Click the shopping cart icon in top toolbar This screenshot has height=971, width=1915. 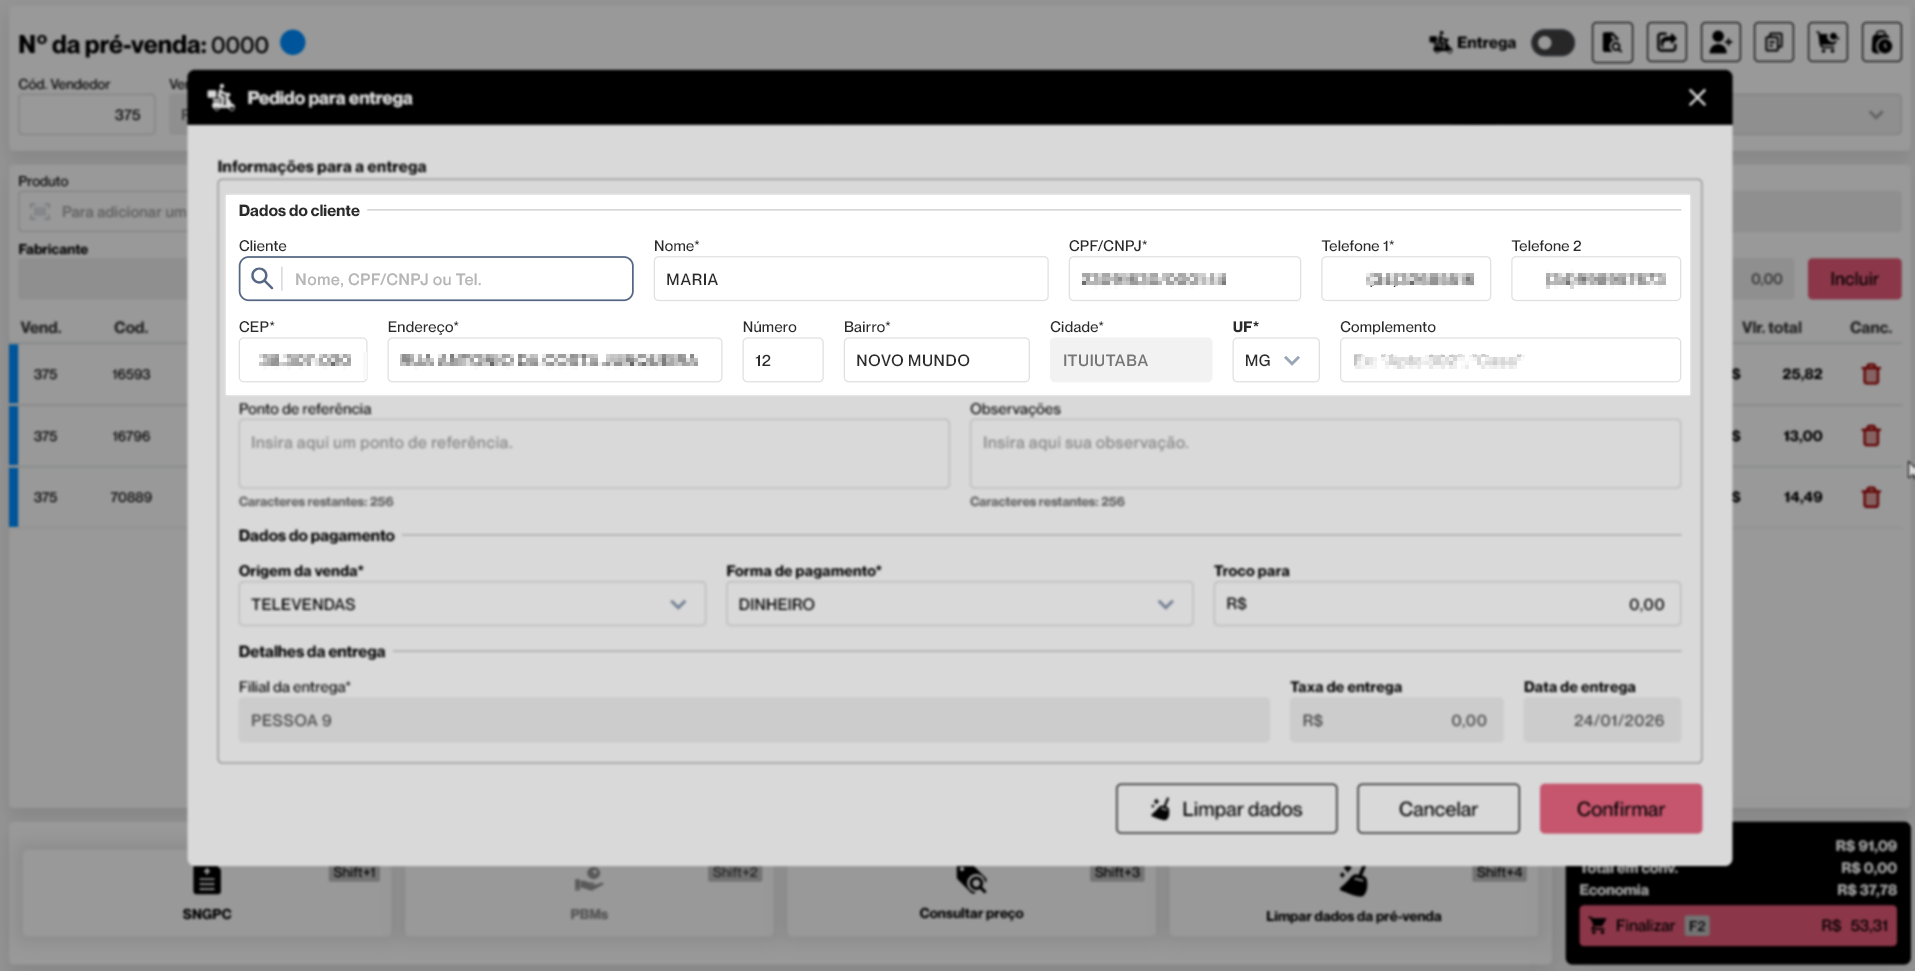point(1827,43)
